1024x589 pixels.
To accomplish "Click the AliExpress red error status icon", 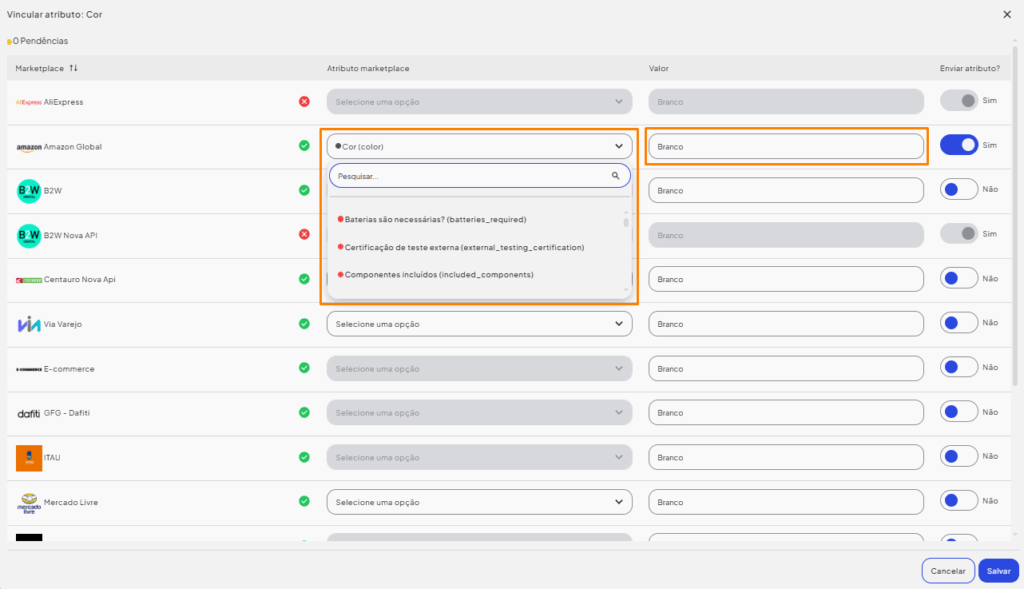I will (x=304, y=101).
